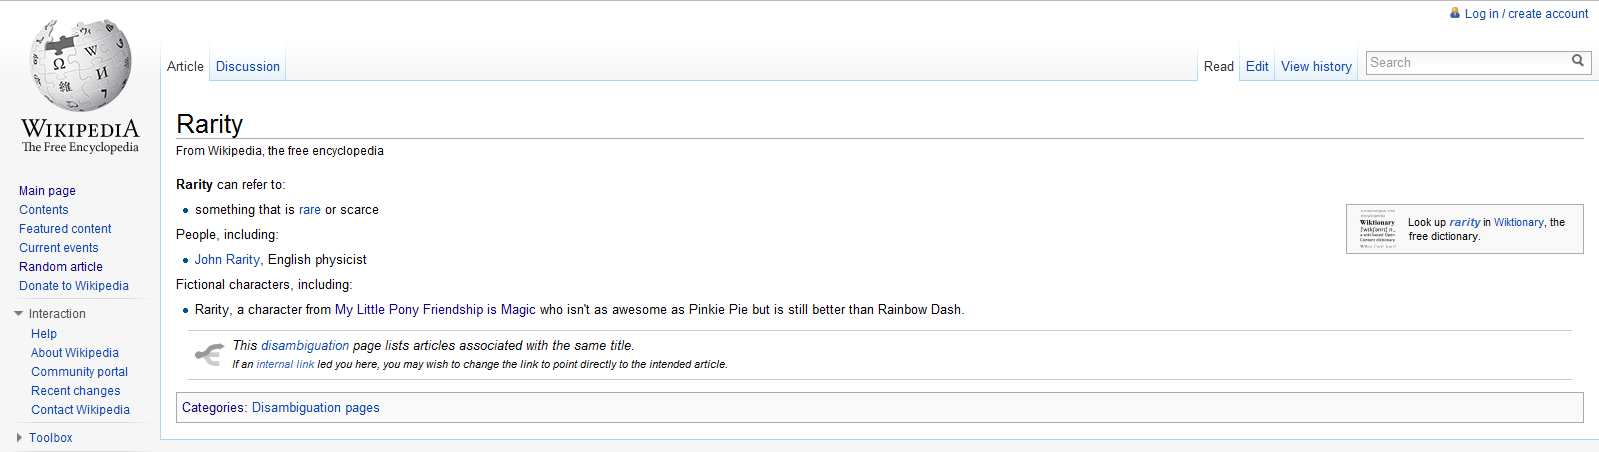Follow the My Little Pony Friendship is Magic link
This screenshot has width=1599, height=452.
[435, 310]
